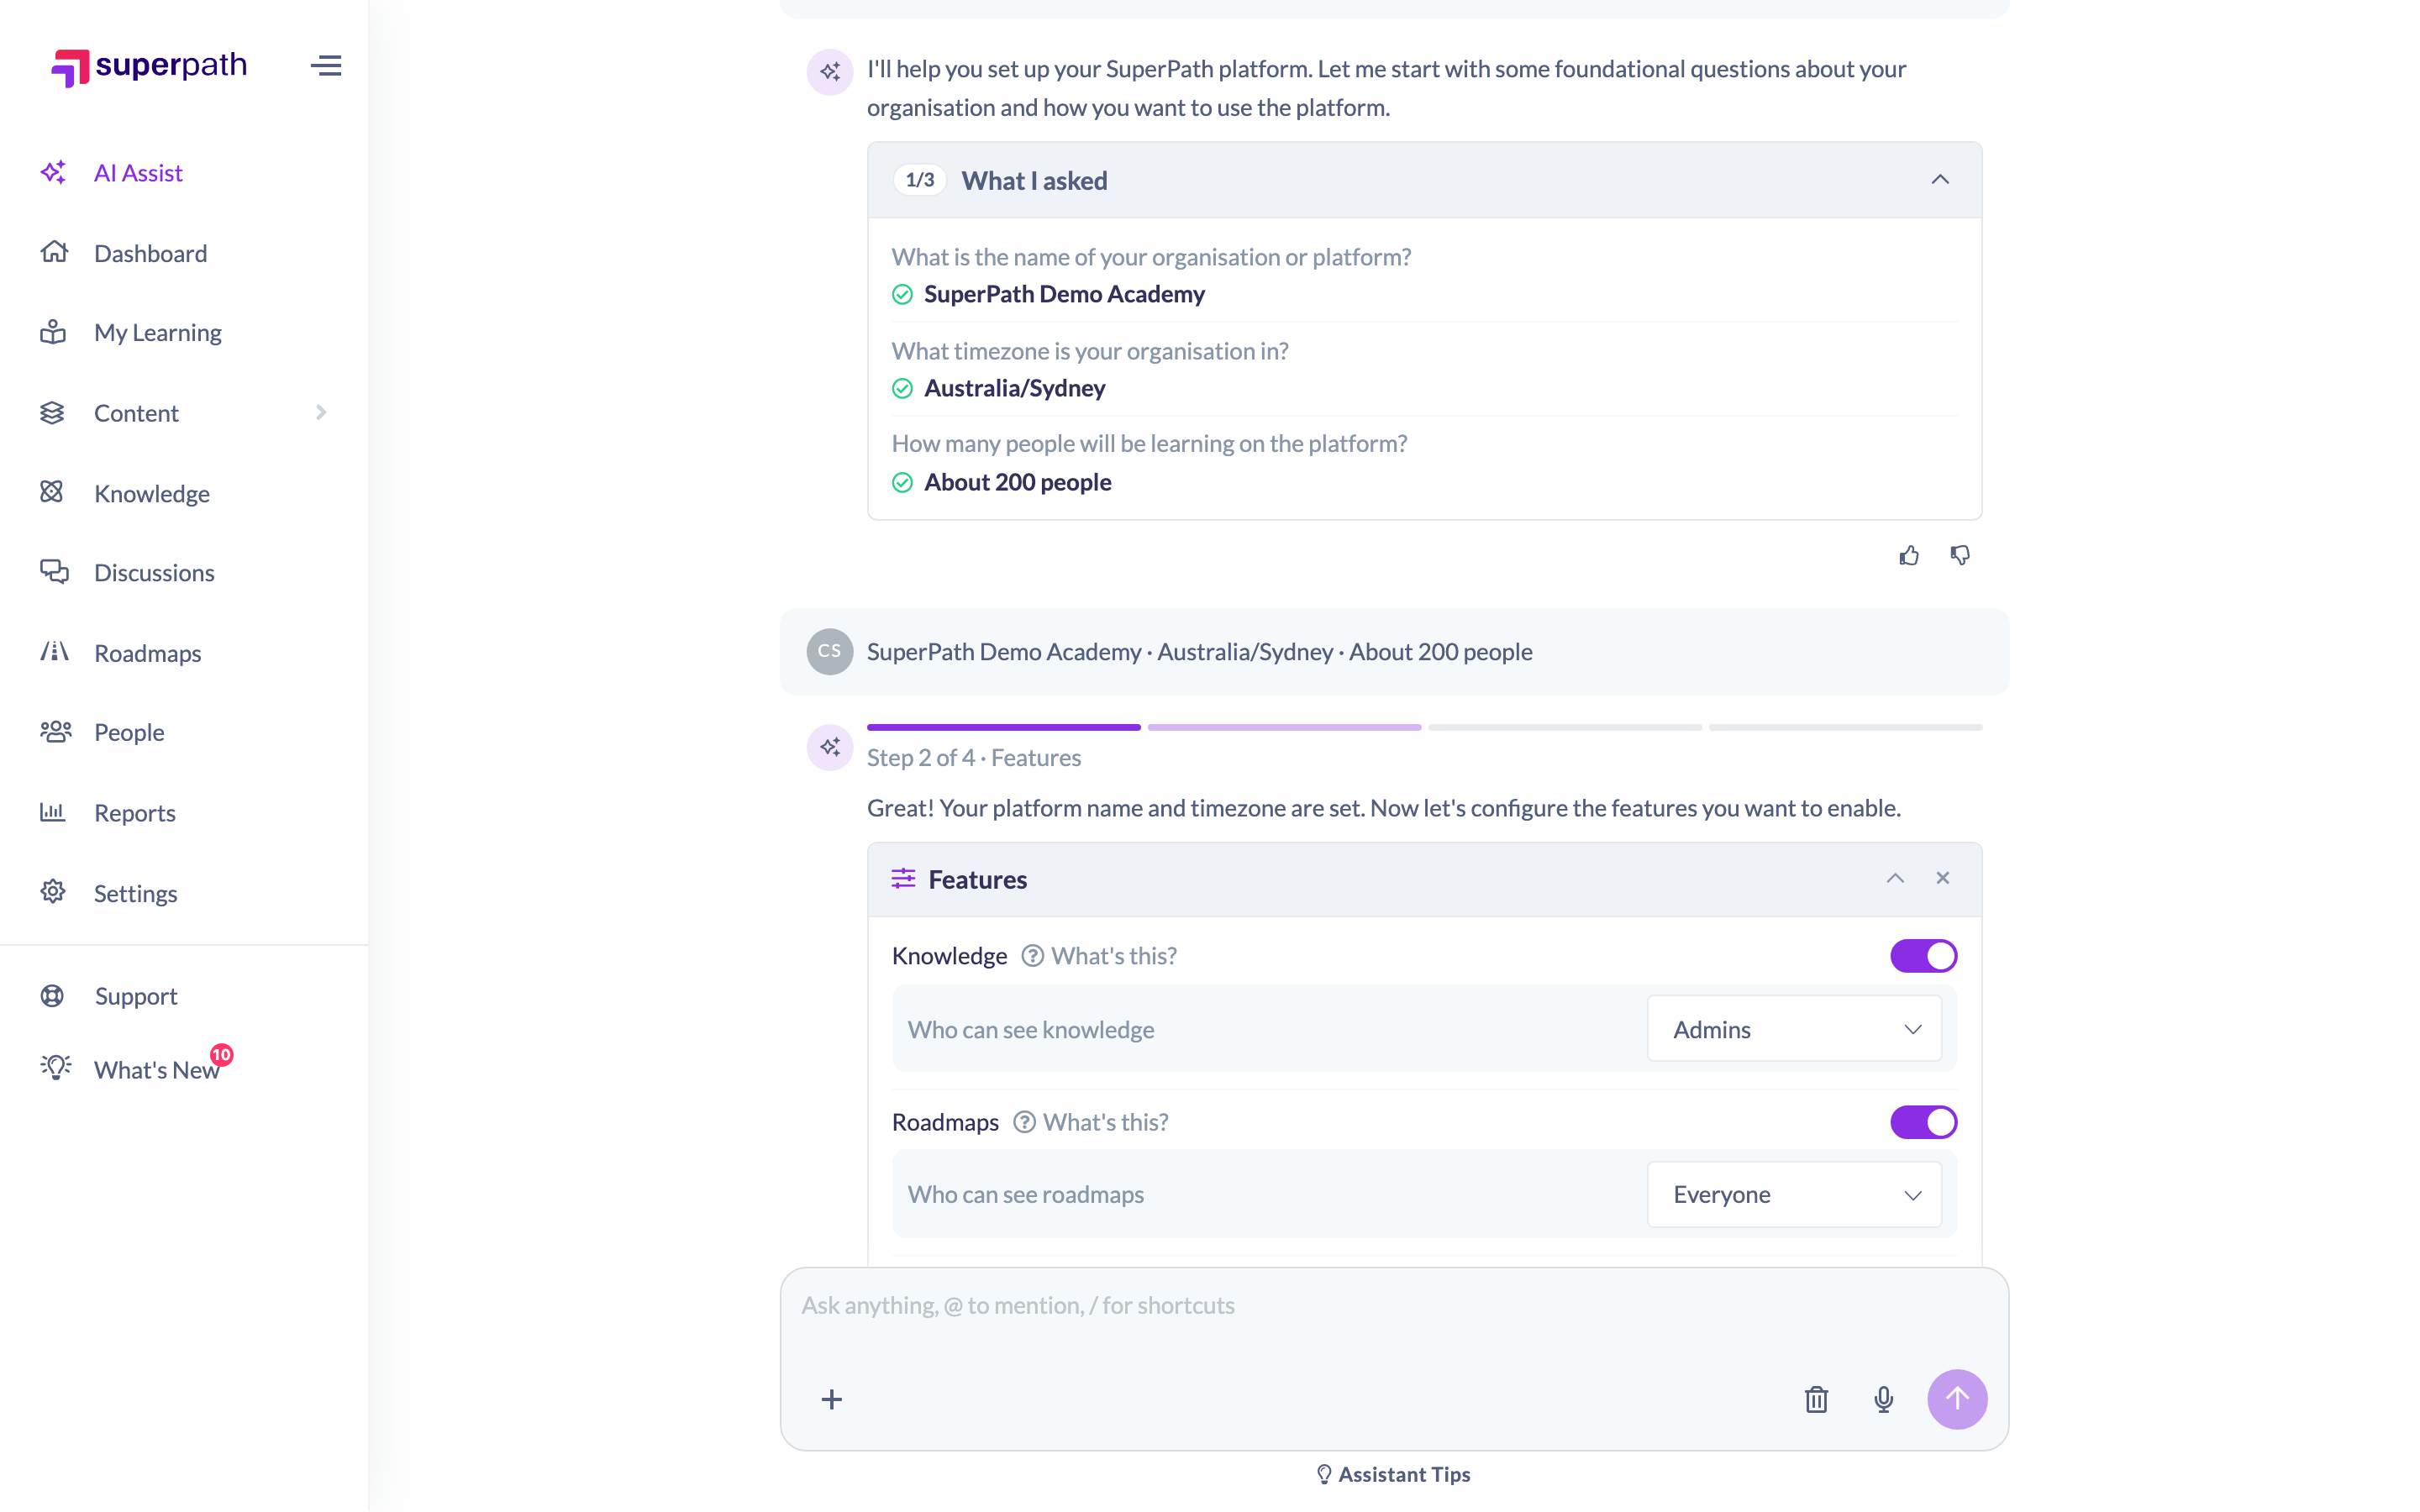This screenshot has height=1512, width=2420.
Task: Open the Who can see knowledge dropdown
Action: pyautogui.click(x=1794, y=1029)
